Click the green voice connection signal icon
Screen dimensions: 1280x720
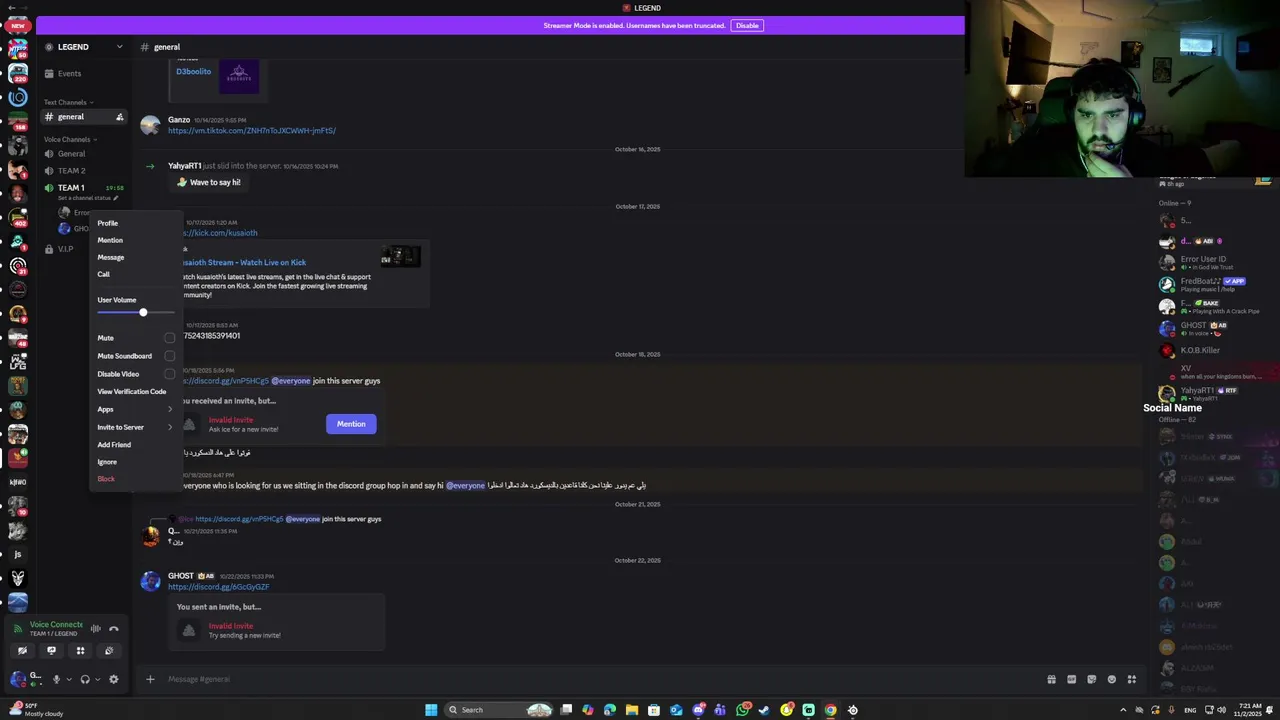pyautogui.click(x=17, y=629)
